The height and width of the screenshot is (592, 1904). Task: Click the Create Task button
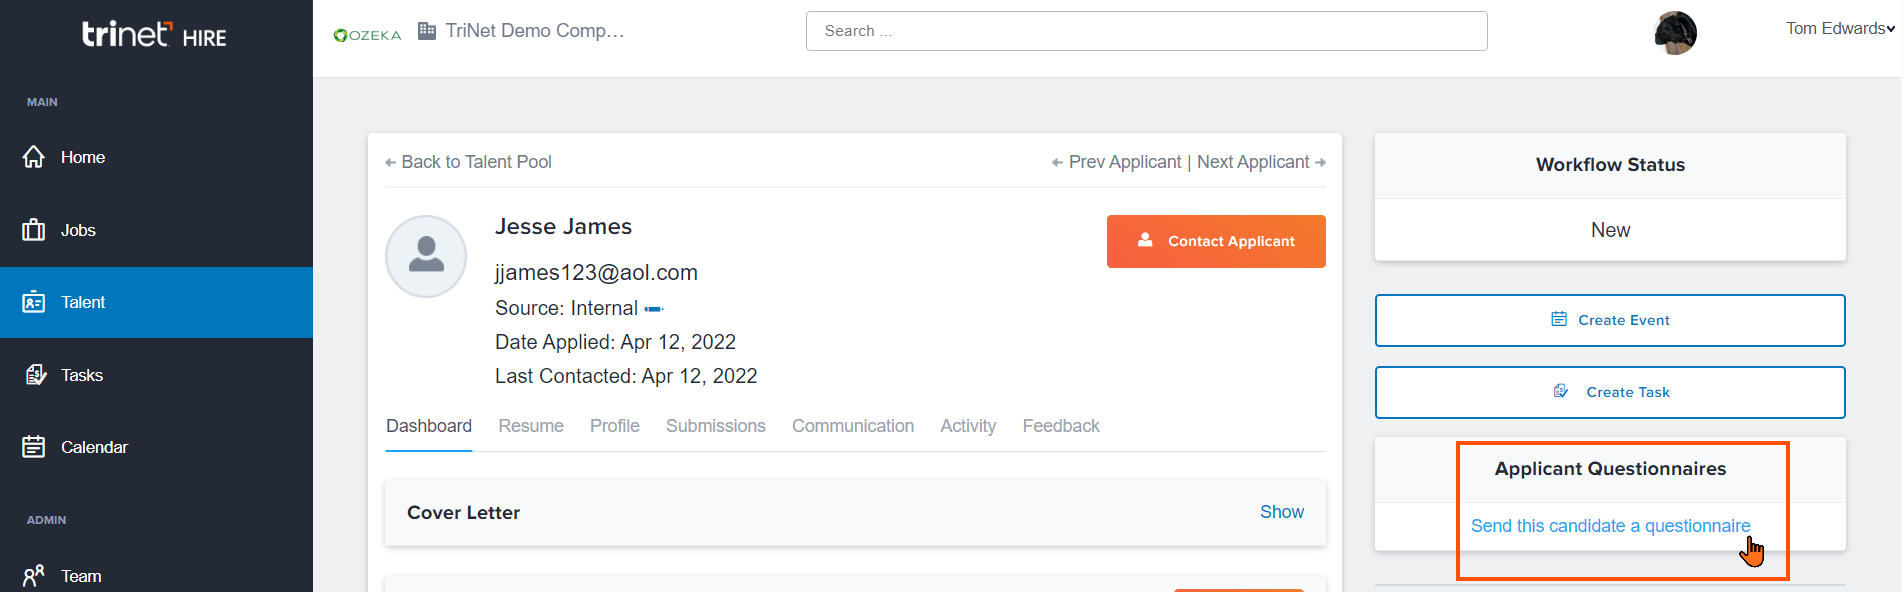[1610, 392]
